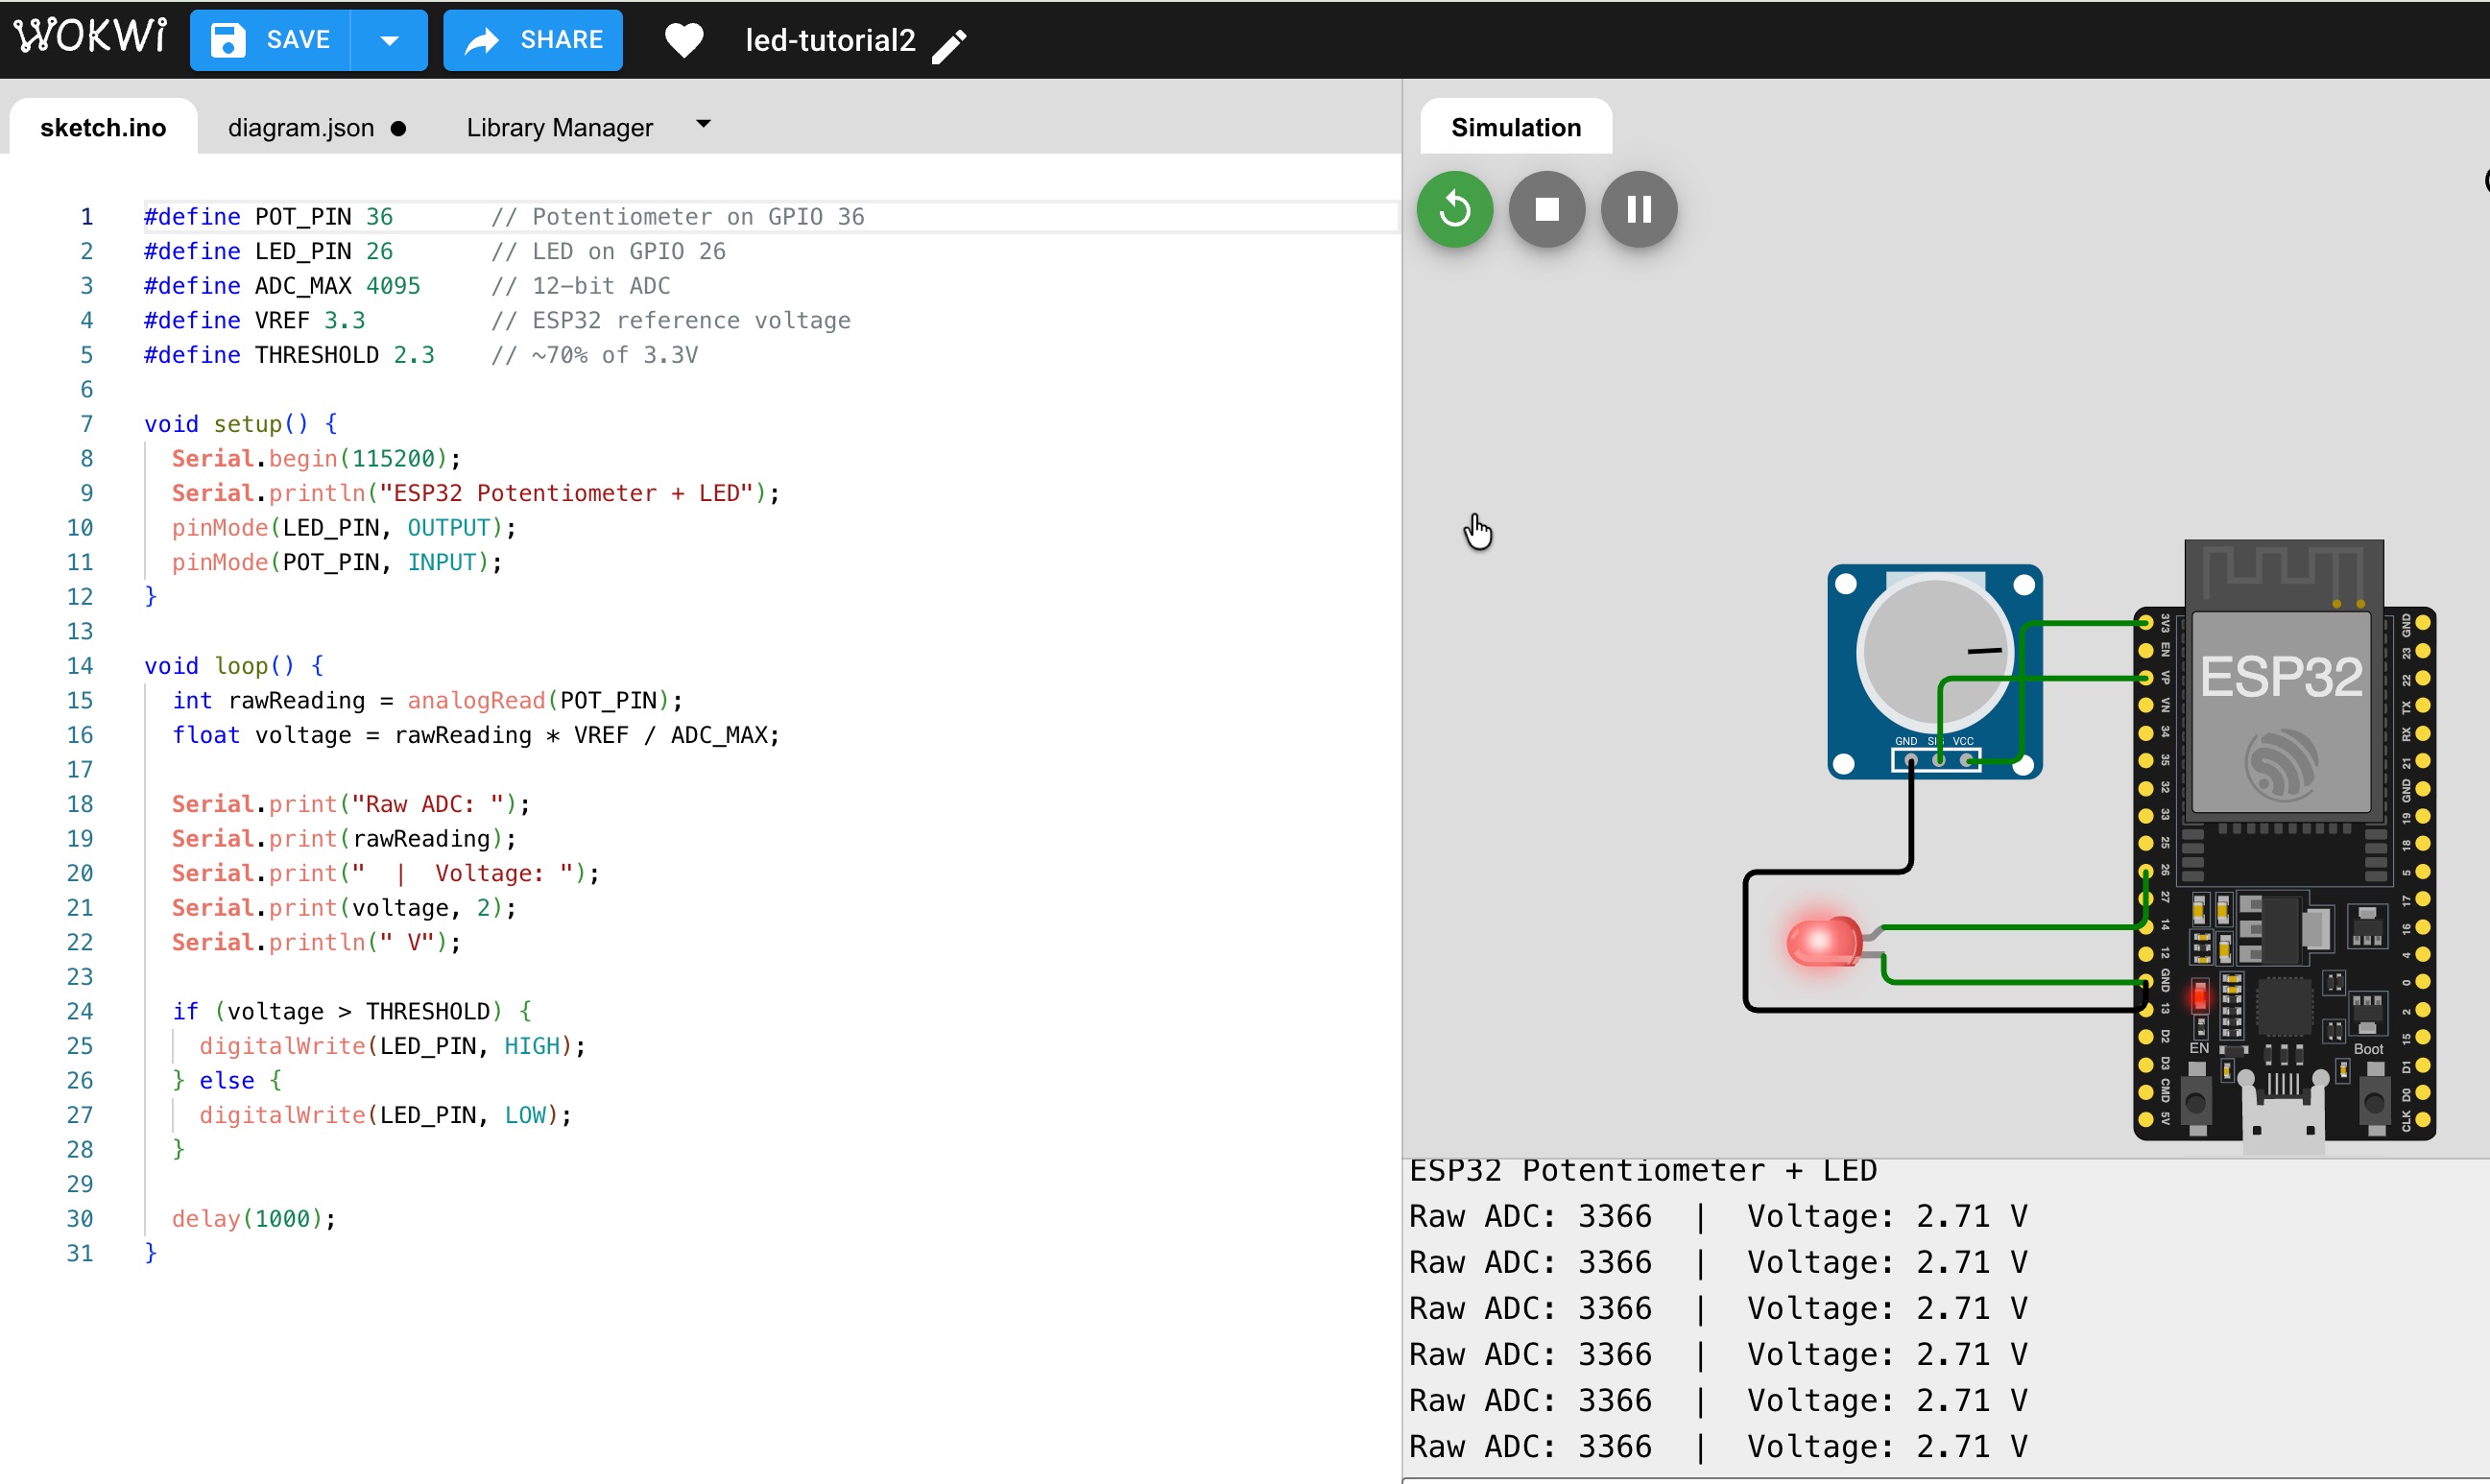
Task: Click the sketch.ino tab
Action: click(103, 128)
